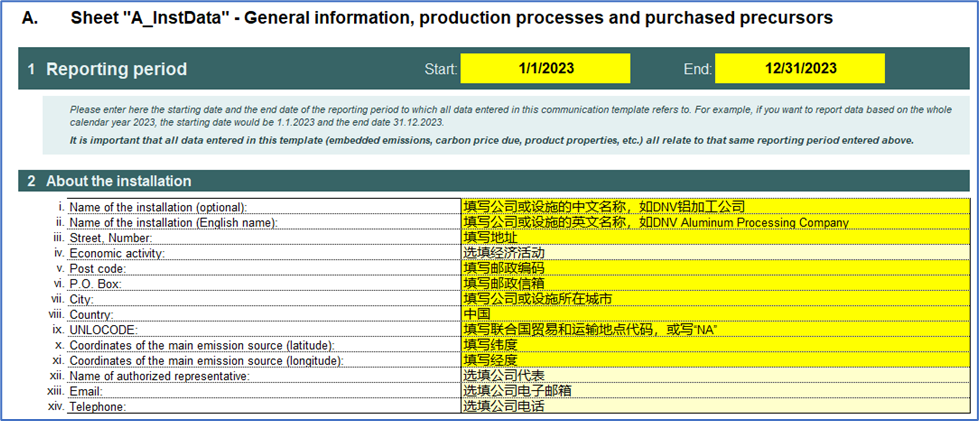
Task: Click the reporting period instruction text box
Action: click(x=505, y=125)
